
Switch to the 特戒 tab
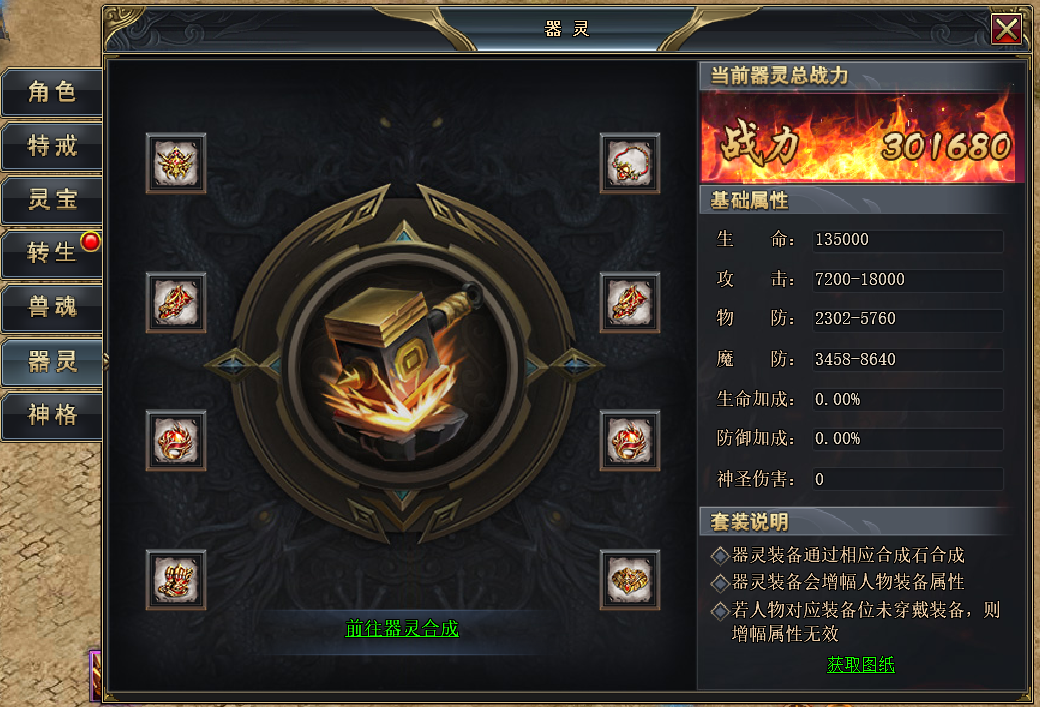(x=52, y=146)
